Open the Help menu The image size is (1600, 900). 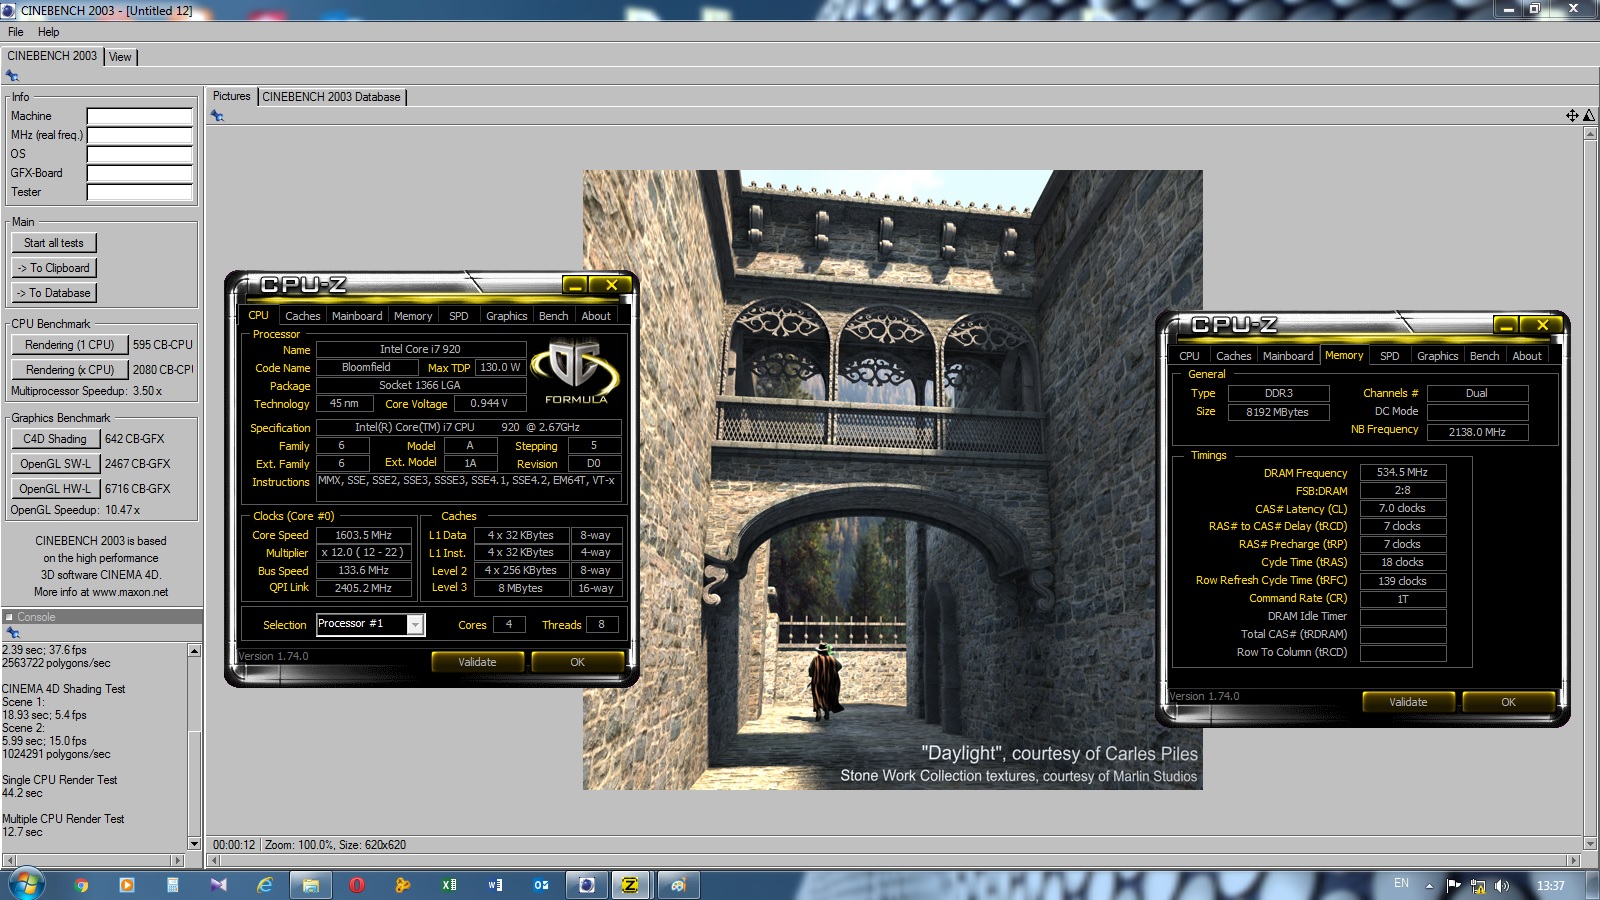tap(48, 32)
